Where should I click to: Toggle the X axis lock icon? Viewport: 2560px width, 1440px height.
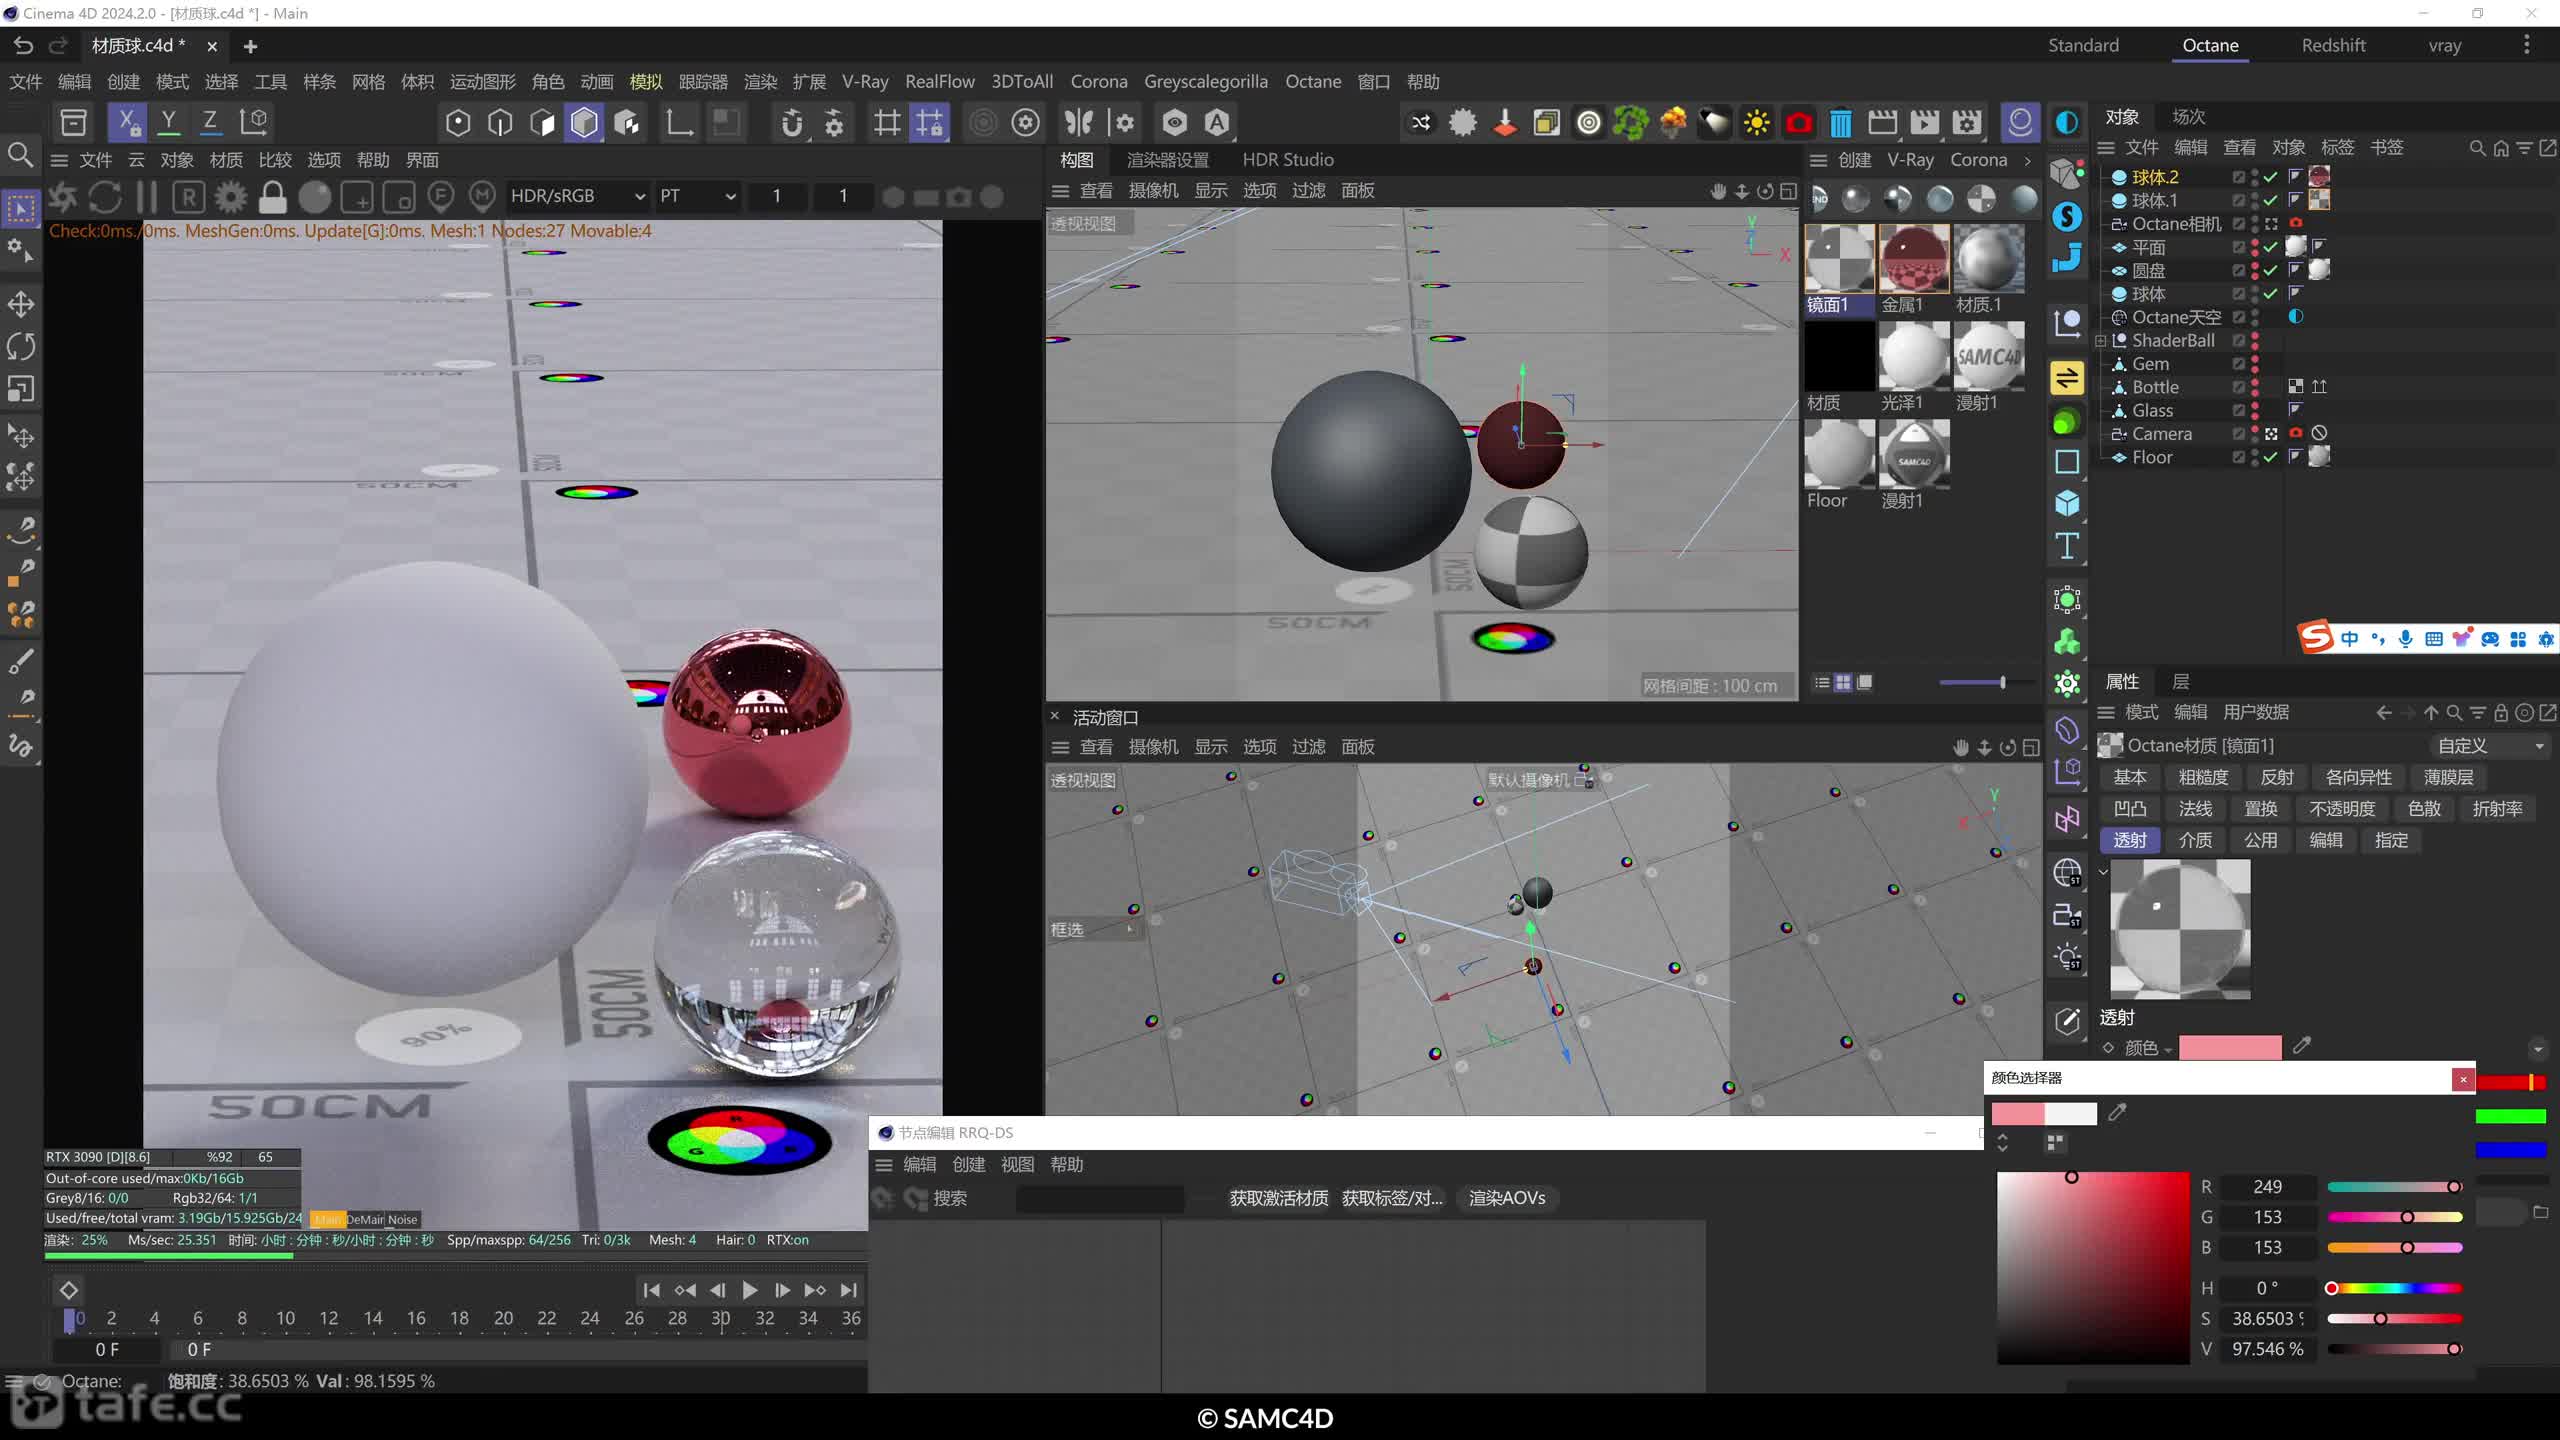tap(127, 122)
